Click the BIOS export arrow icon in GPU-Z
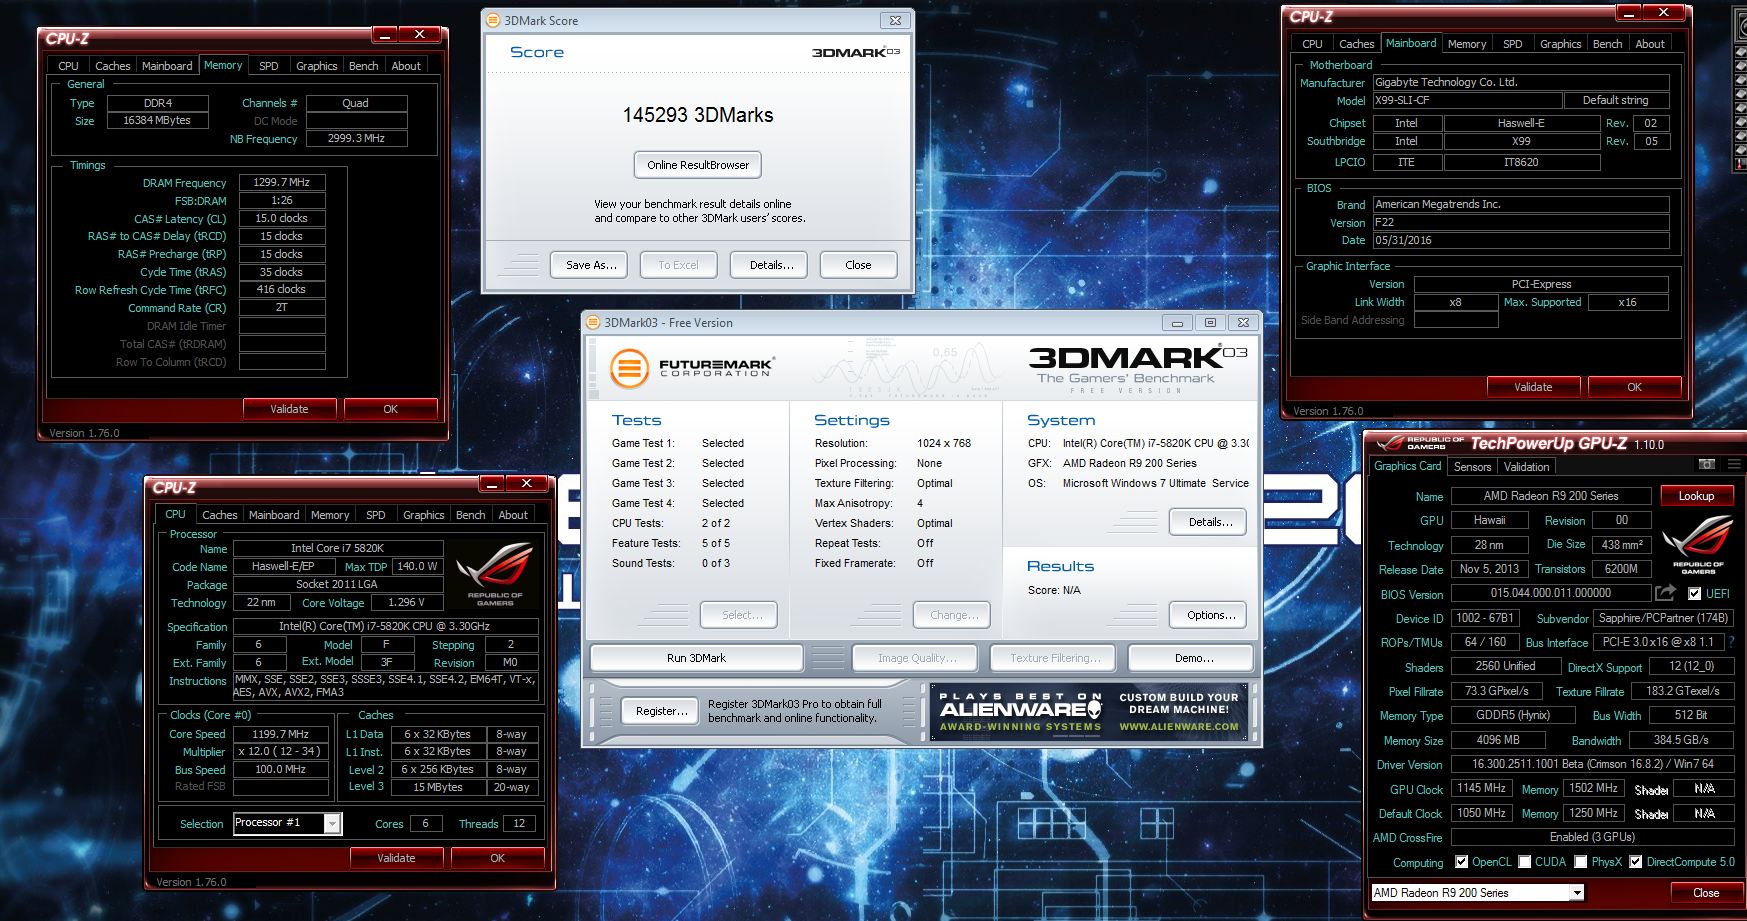The width and height of the screenshot is (1747, 921). pos(1665,593)
